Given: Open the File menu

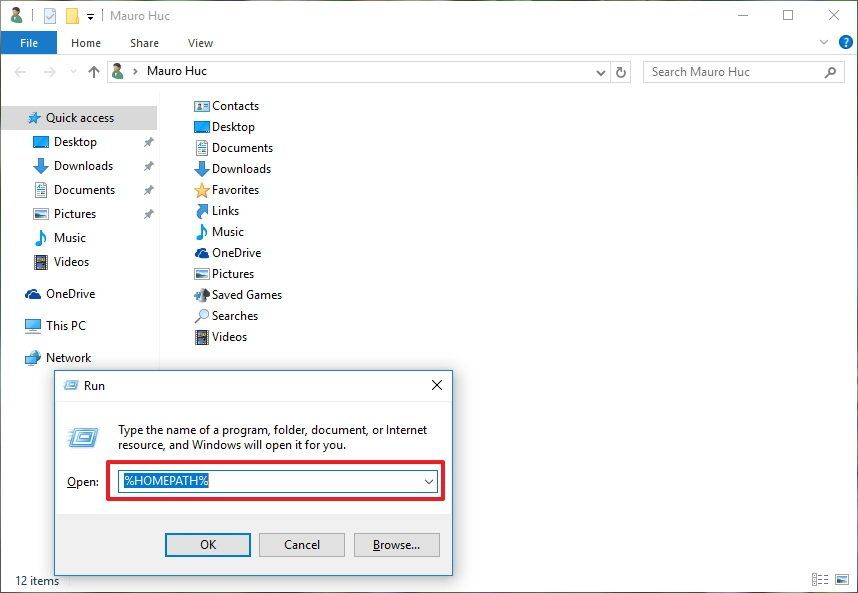Looking at the screenshot, I should click(29, 43).
